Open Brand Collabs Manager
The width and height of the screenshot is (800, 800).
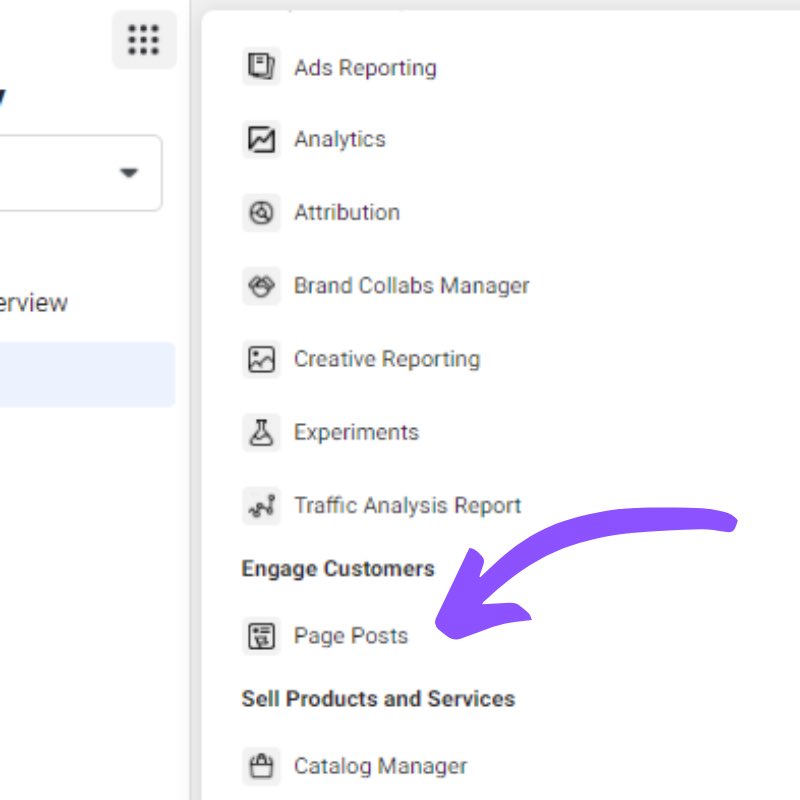(x=412, y=286)
